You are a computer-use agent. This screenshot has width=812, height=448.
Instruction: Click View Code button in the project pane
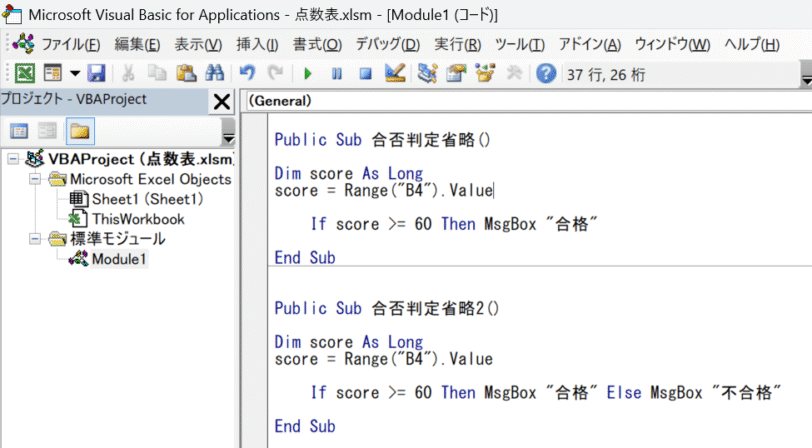pos(19,130)
